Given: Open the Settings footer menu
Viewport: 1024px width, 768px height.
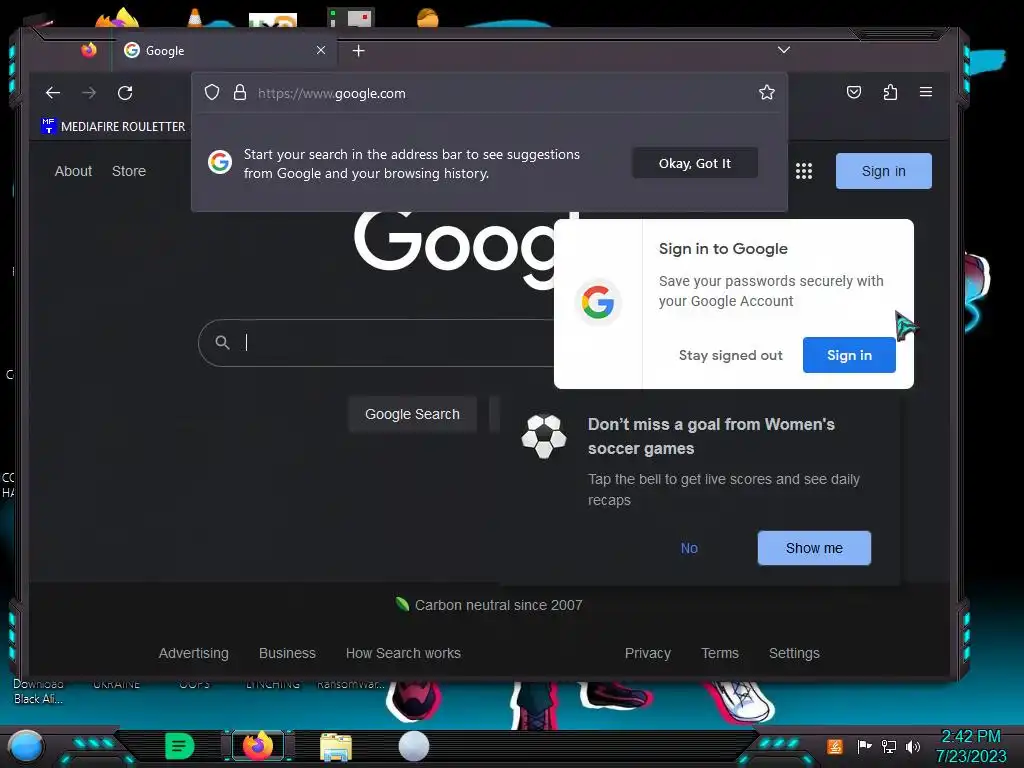Looking at the screenshot, I should 793,653.
